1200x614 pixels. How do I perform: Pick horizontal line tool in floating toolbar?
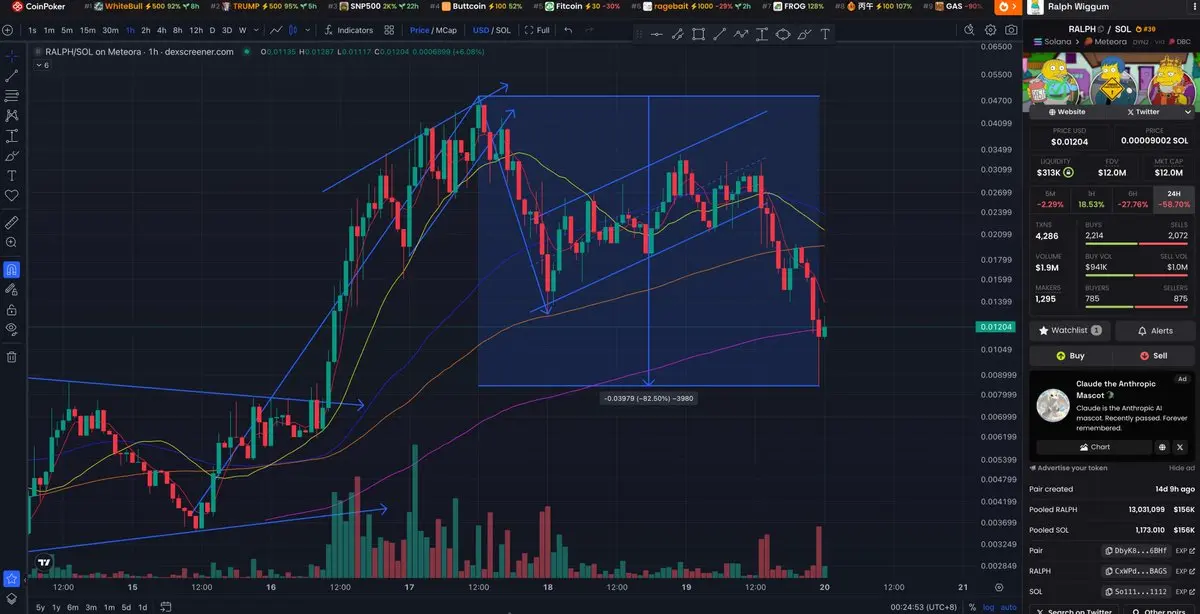click(x=656, y=34)
